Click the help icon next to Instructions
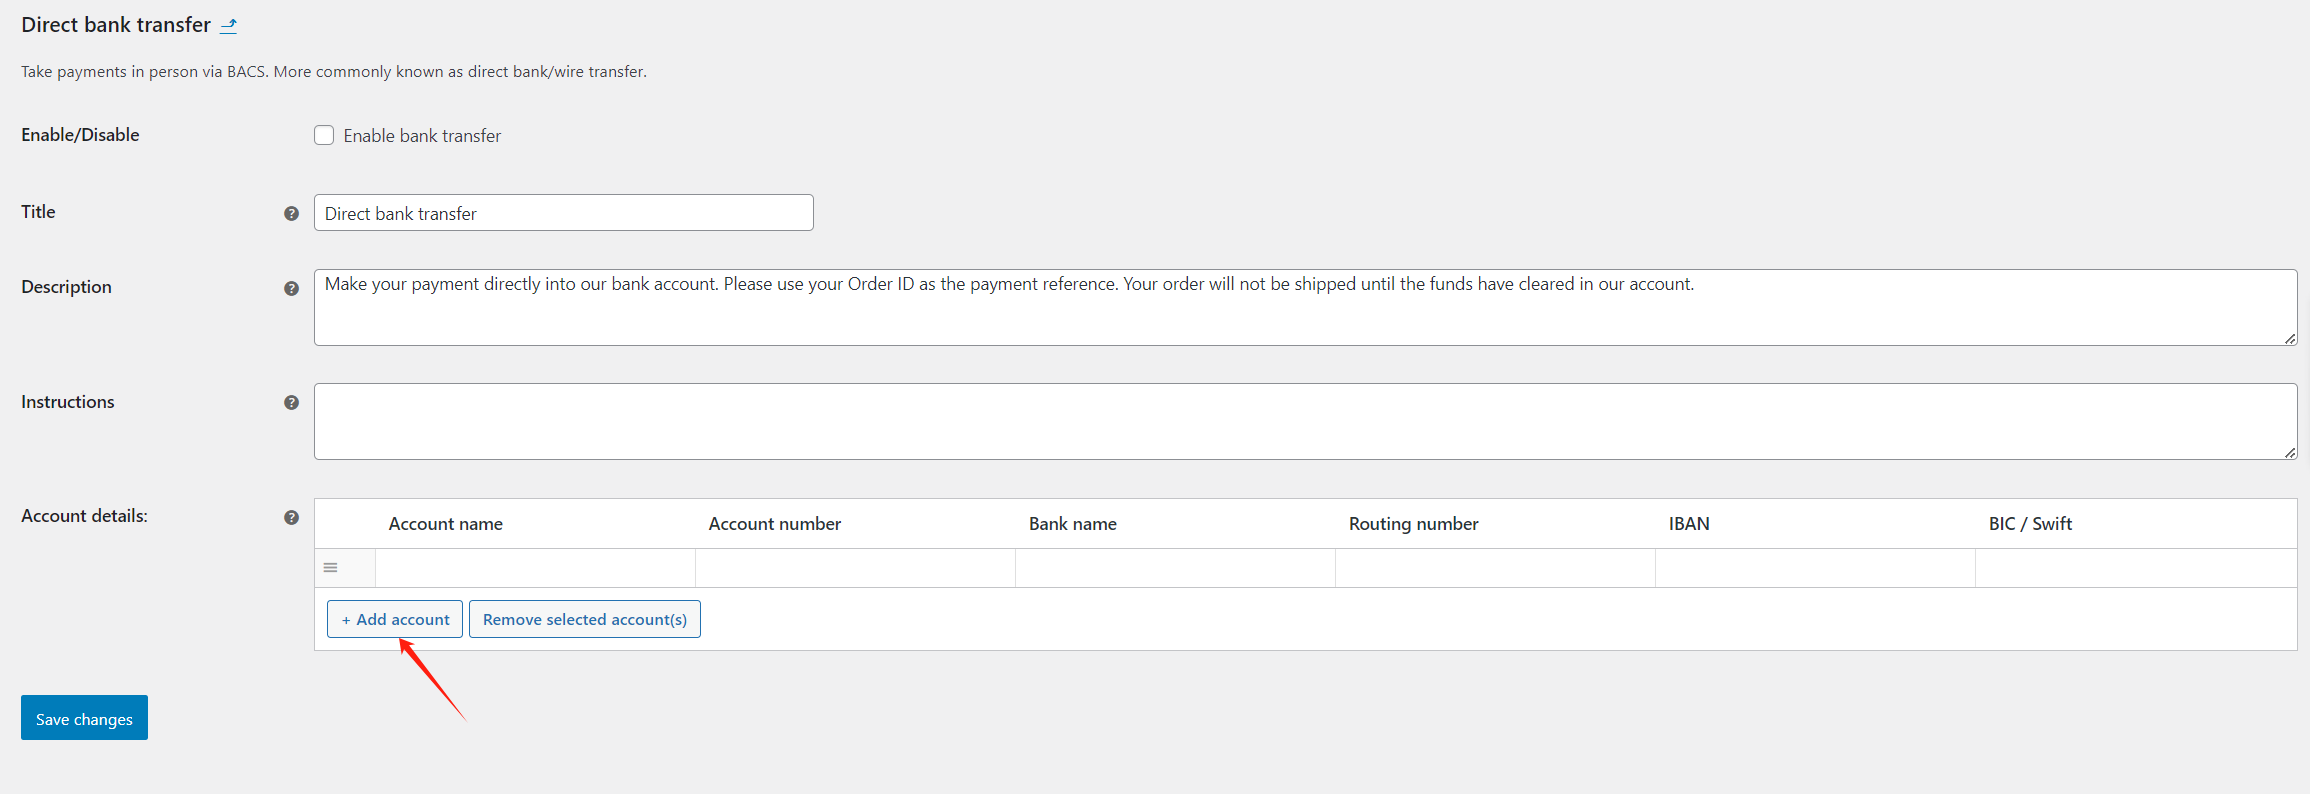This screenshot has height=794, width=2310. pos(291,402)
